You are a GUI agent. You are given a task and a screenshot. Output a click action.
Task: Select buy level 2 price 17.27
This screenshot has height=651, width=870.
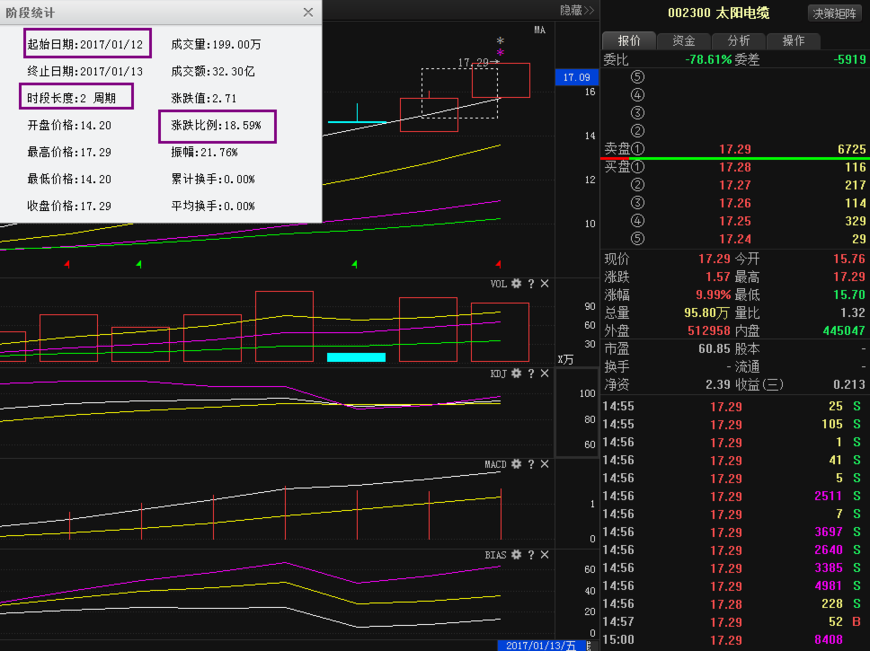coord(735,185)
